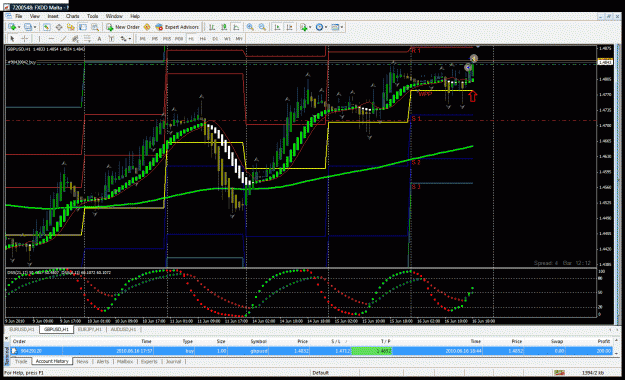Toggle Expert Advisors on or off

click(177, 27)
